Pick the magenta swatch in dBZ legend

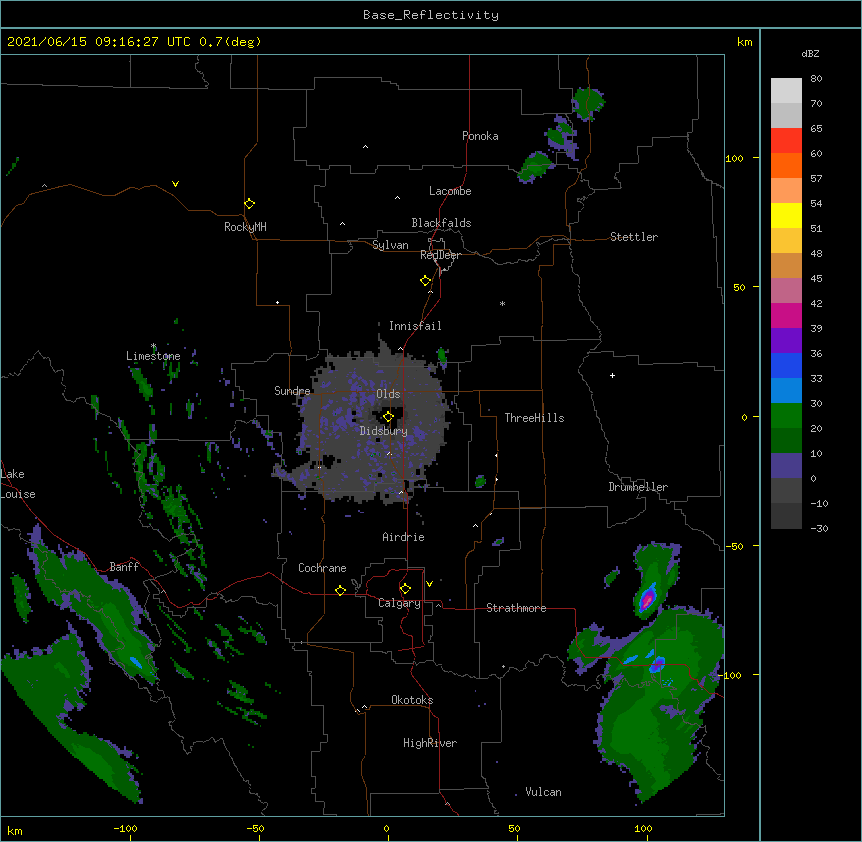tap(786, 315)
